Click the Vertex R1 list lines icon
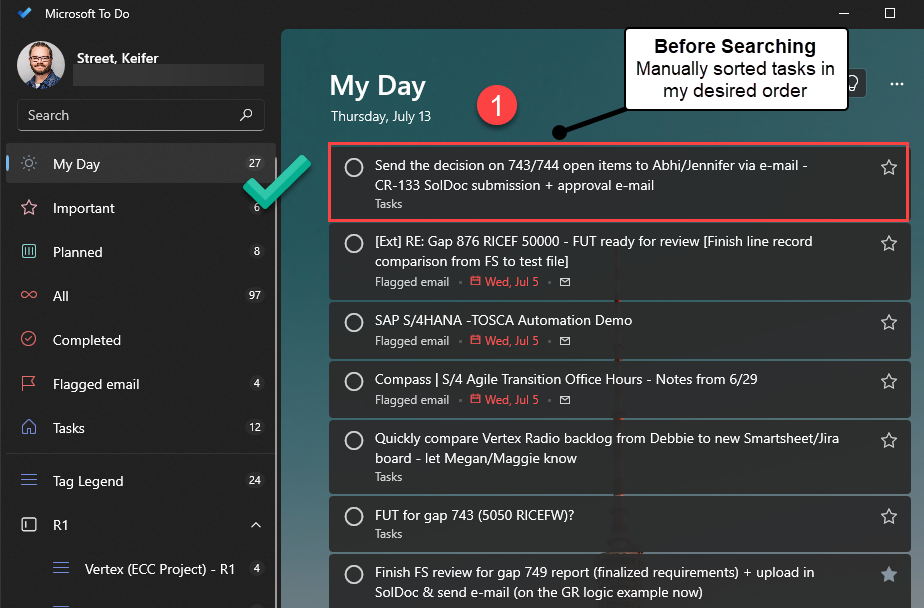 click(x=61, y=568)
